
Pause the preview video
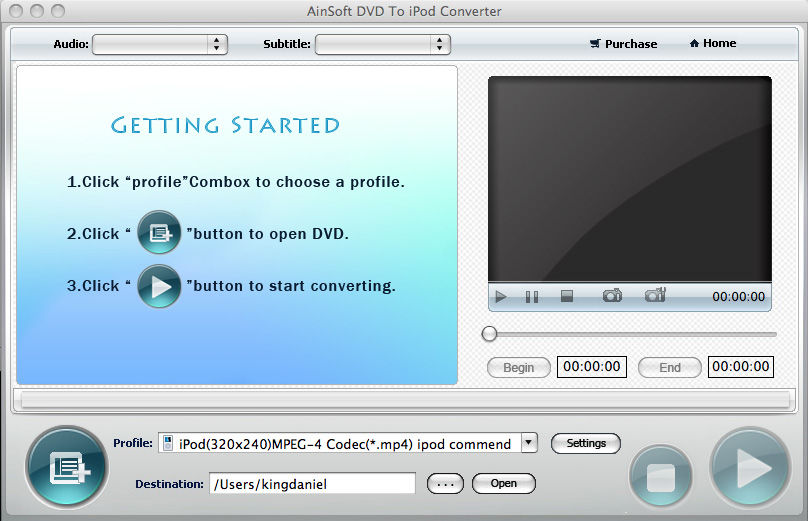coord(532,297)
